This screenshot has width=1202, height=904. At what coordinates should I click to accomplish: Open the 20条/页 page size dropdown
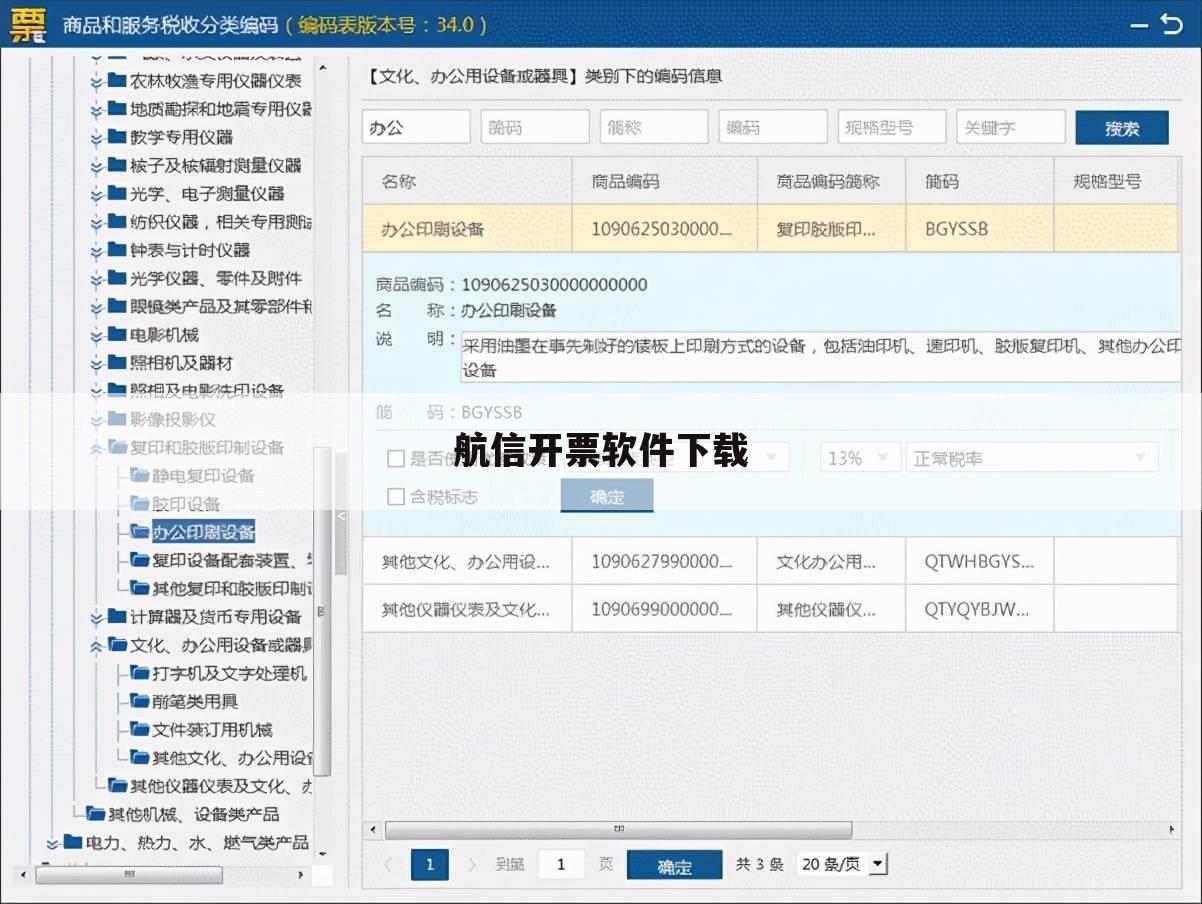click(844, 864)
